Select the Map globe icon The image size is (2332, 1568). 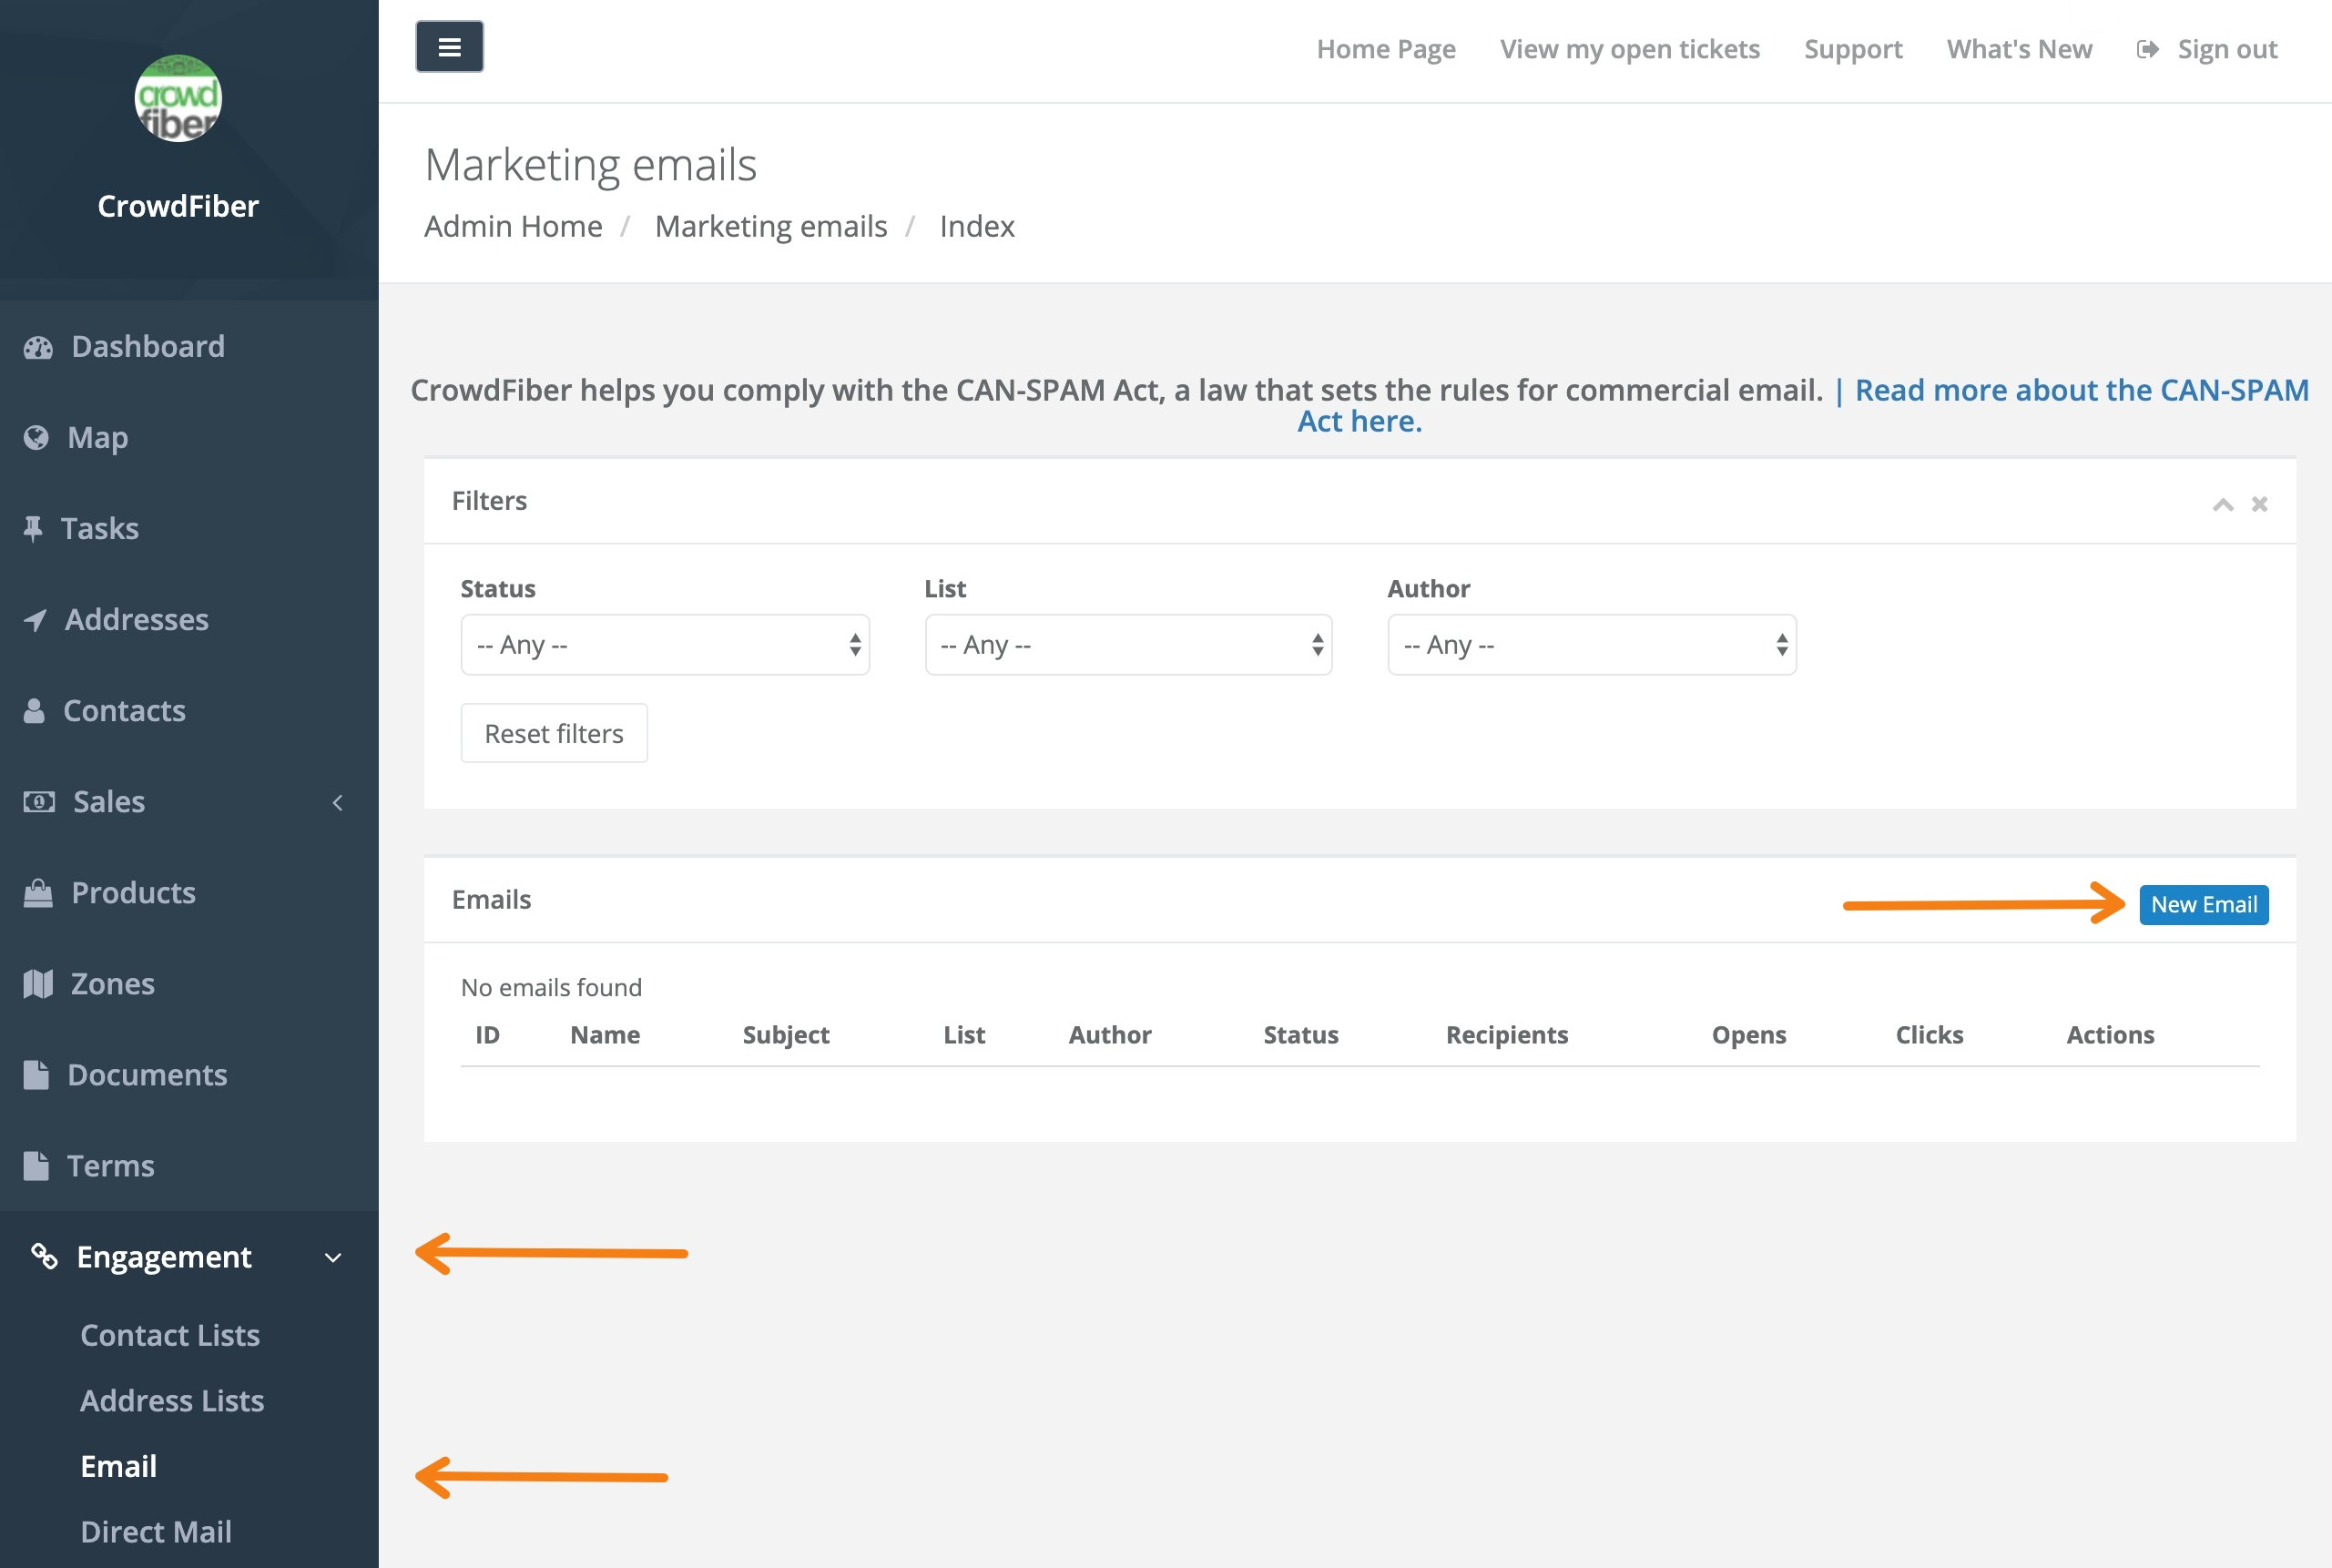tap(37, 437)
